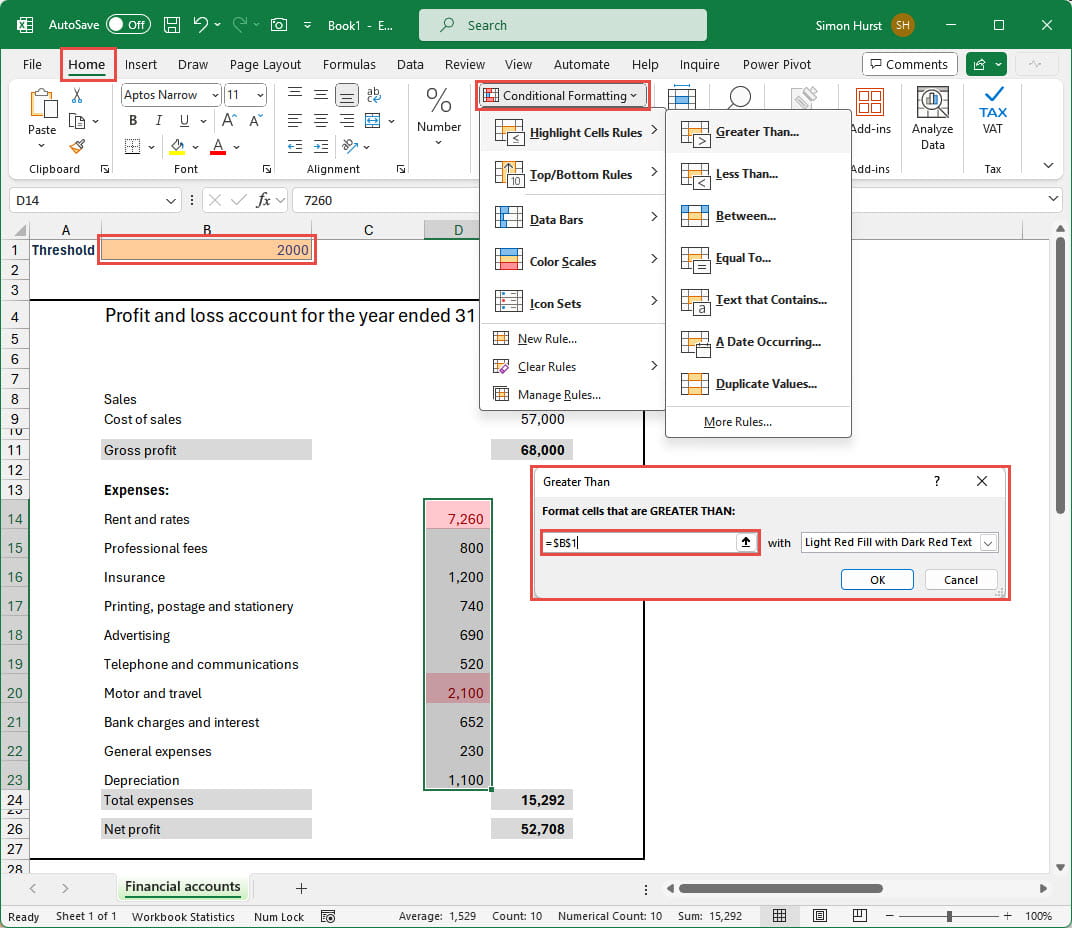
Task: Select the Duplicate Values menu item
Action: click(x=765, y=384)
